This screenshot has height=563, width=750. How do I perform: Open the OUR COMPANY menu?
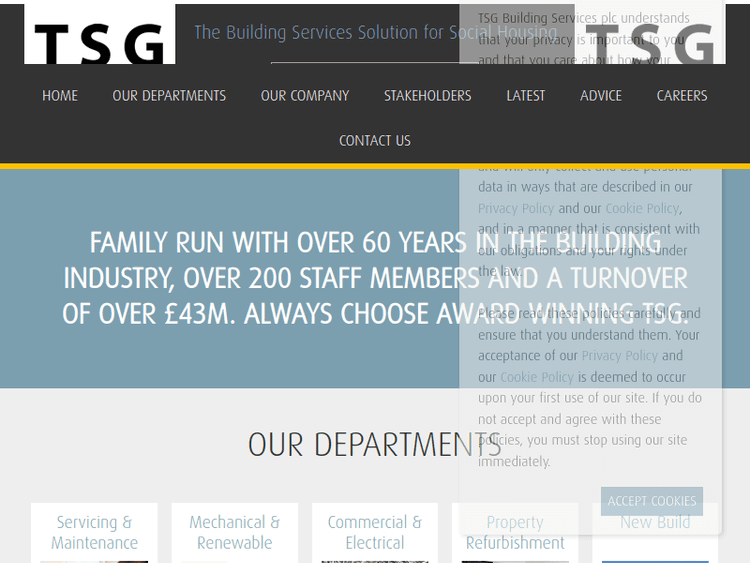(305, 96)
